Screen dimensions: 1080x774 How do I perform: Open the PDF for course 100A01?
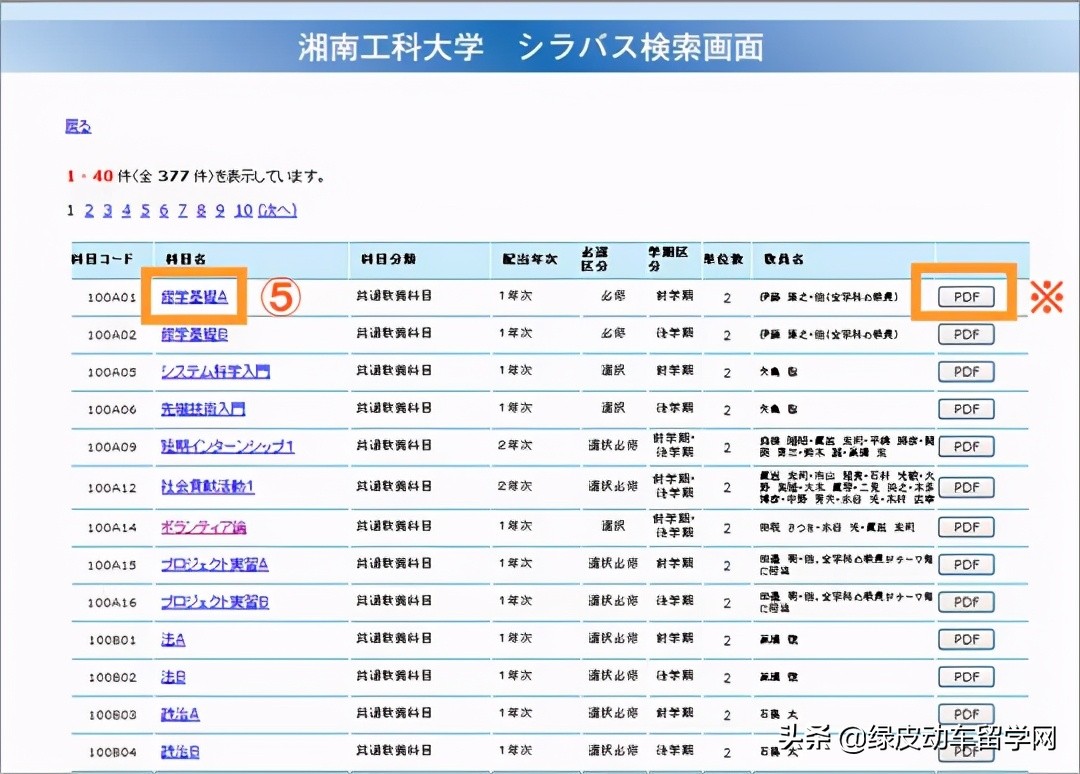point(965,296)
